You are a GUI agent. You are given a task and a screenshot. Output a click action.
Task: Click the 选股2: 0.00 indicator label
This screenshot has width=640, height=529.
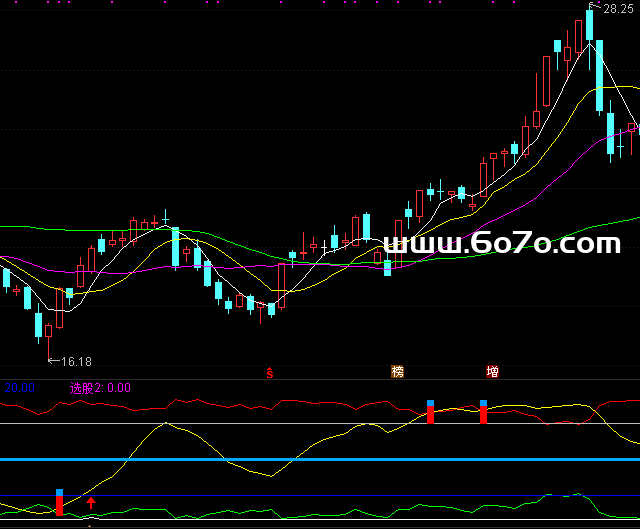coord(99,388)
